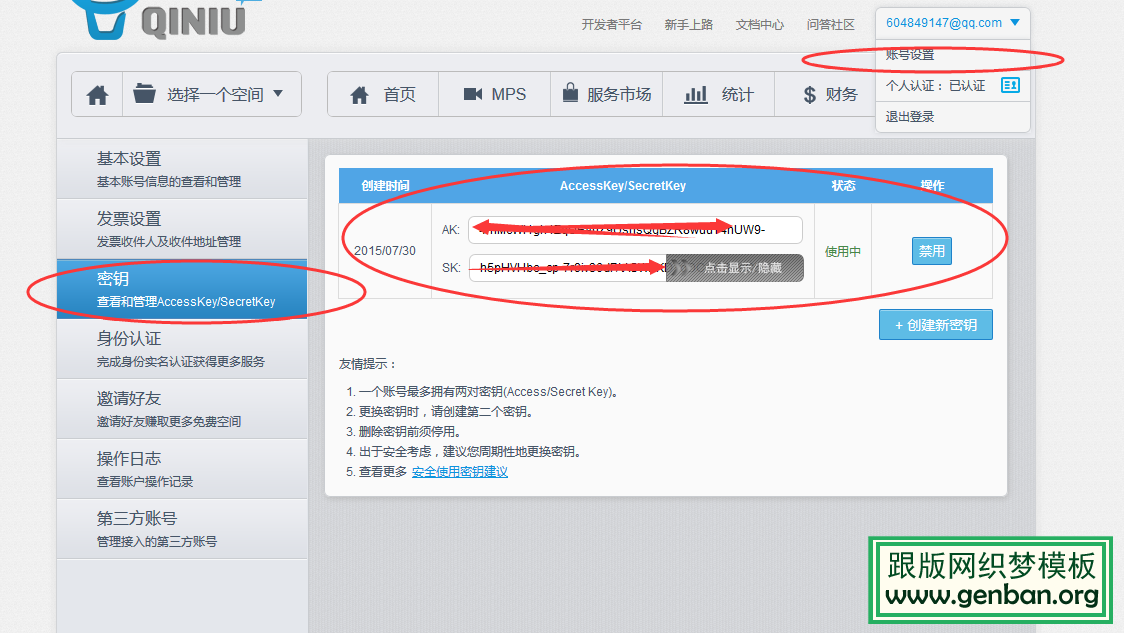This screenshot has width=1124, height=633.
Task: Click inside the SK key field
Action: click(x=567, y=267)
